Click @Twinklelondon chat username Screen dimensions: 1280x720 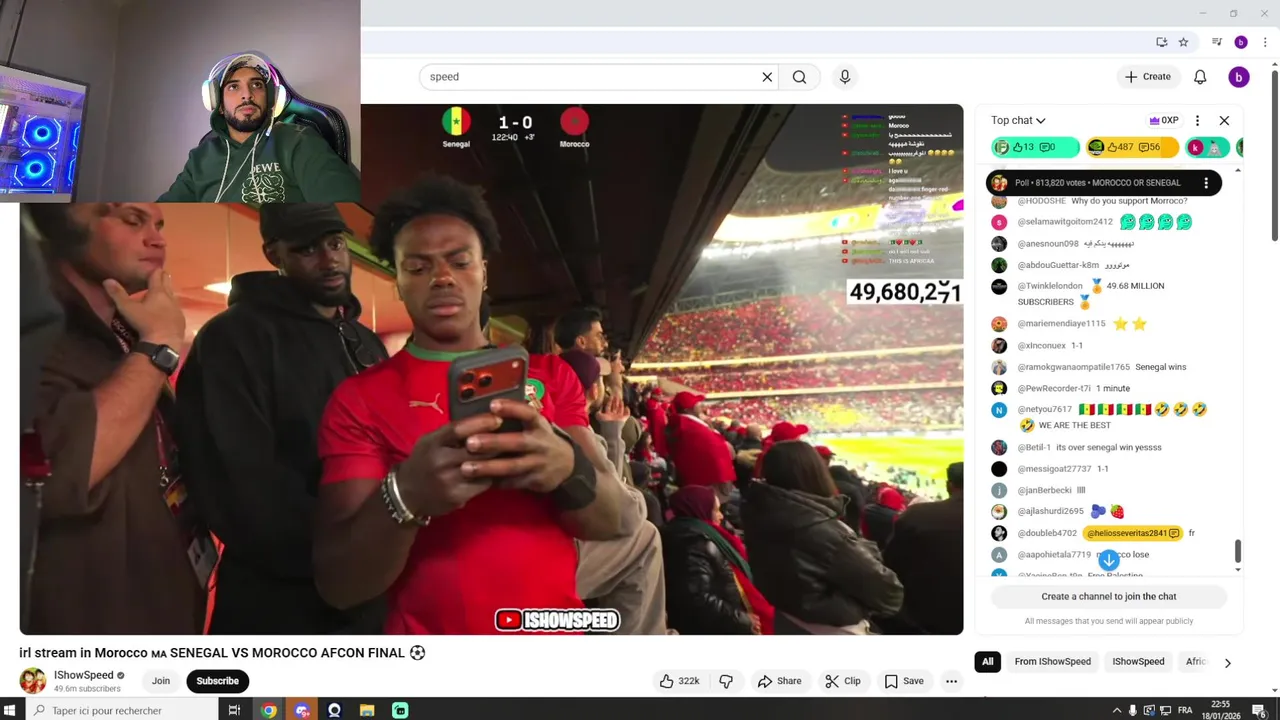point(1049,286)
